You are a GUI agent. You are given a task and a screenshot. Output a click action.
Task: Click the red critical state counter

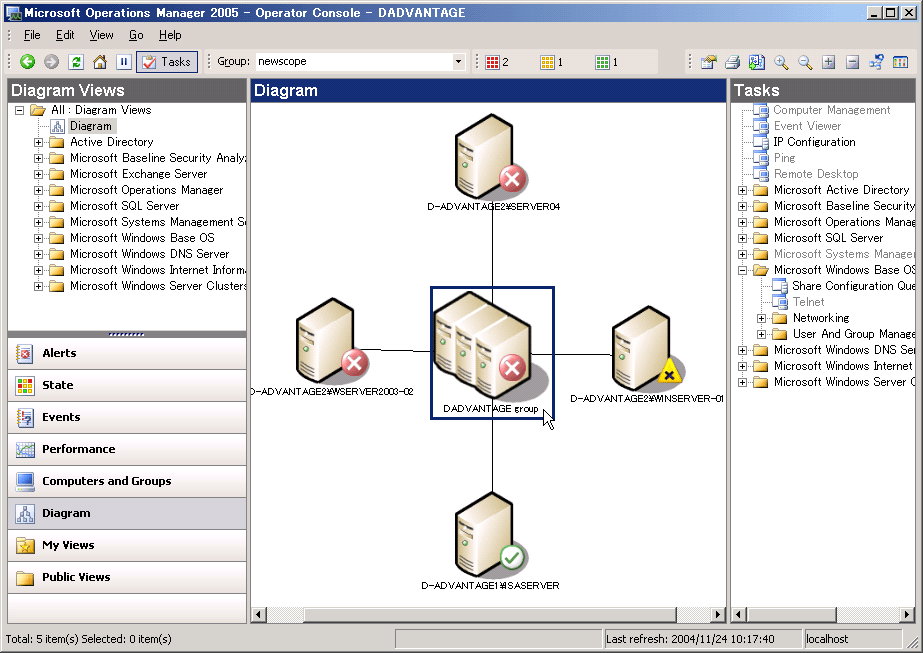[x=497, y=62]
